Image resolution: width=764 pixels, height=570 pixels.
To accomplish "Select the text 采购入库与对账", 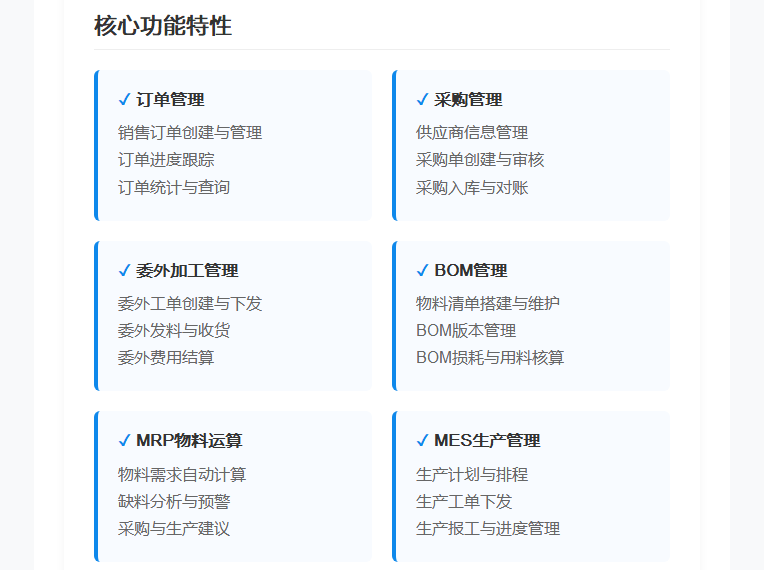I will 472,188.
